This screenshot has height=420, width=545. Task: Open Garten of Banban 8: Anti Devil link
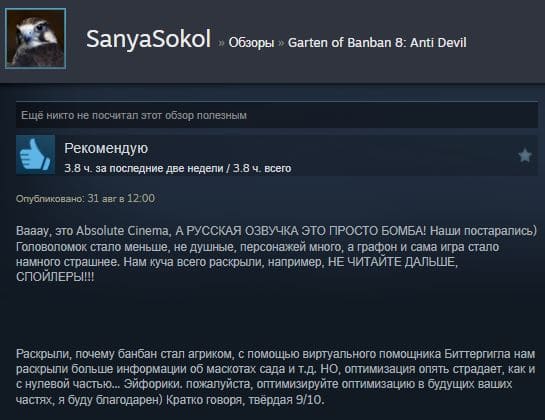pos(377,42)
